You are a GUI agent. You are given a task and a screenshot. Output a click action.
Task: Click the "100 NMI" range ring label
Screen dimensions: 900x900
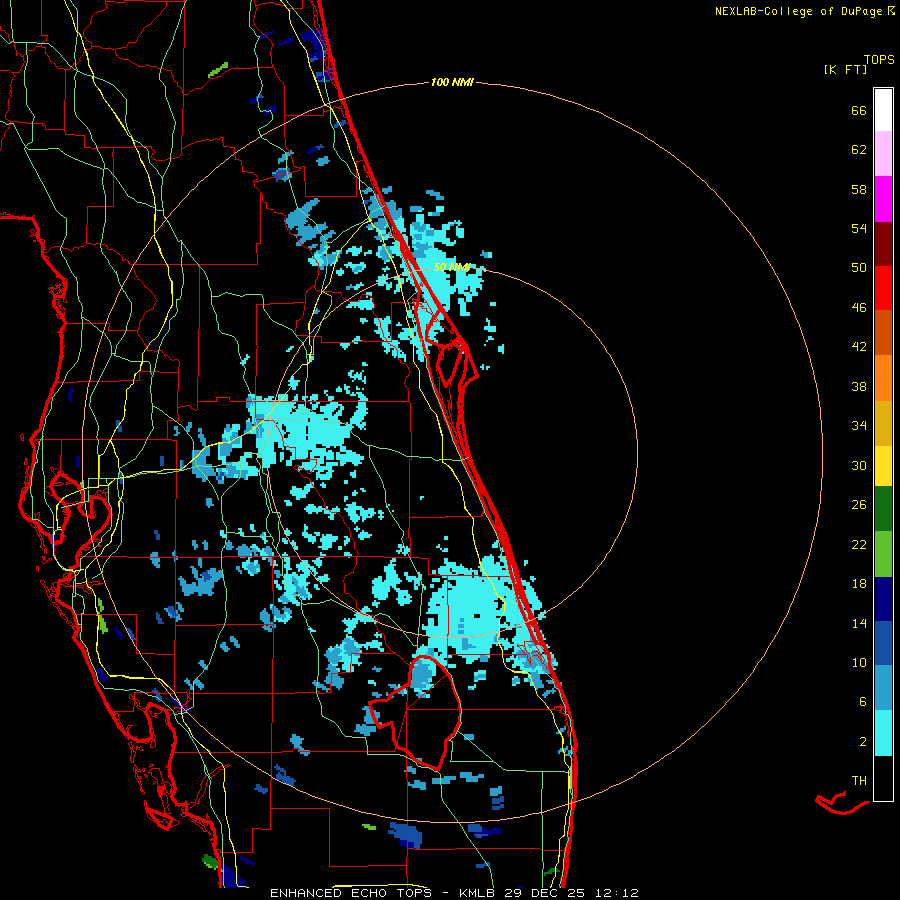pyautogui.click(x=452, y=83)
